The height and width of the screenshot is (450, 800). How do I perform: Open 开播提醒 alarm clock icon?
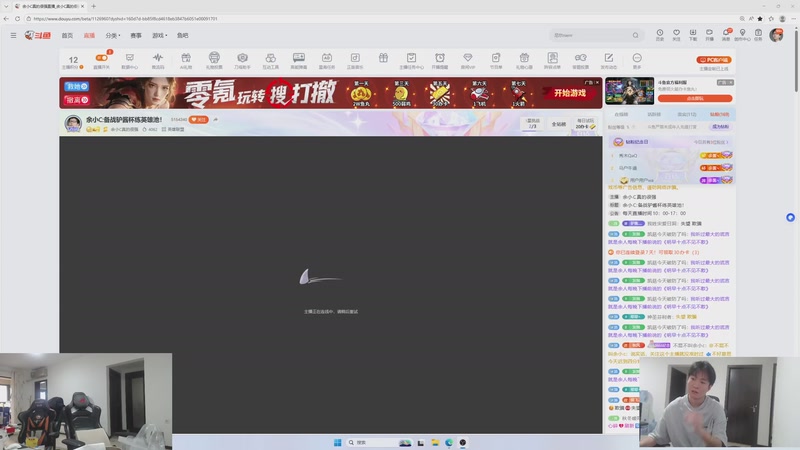pos(440,60)
